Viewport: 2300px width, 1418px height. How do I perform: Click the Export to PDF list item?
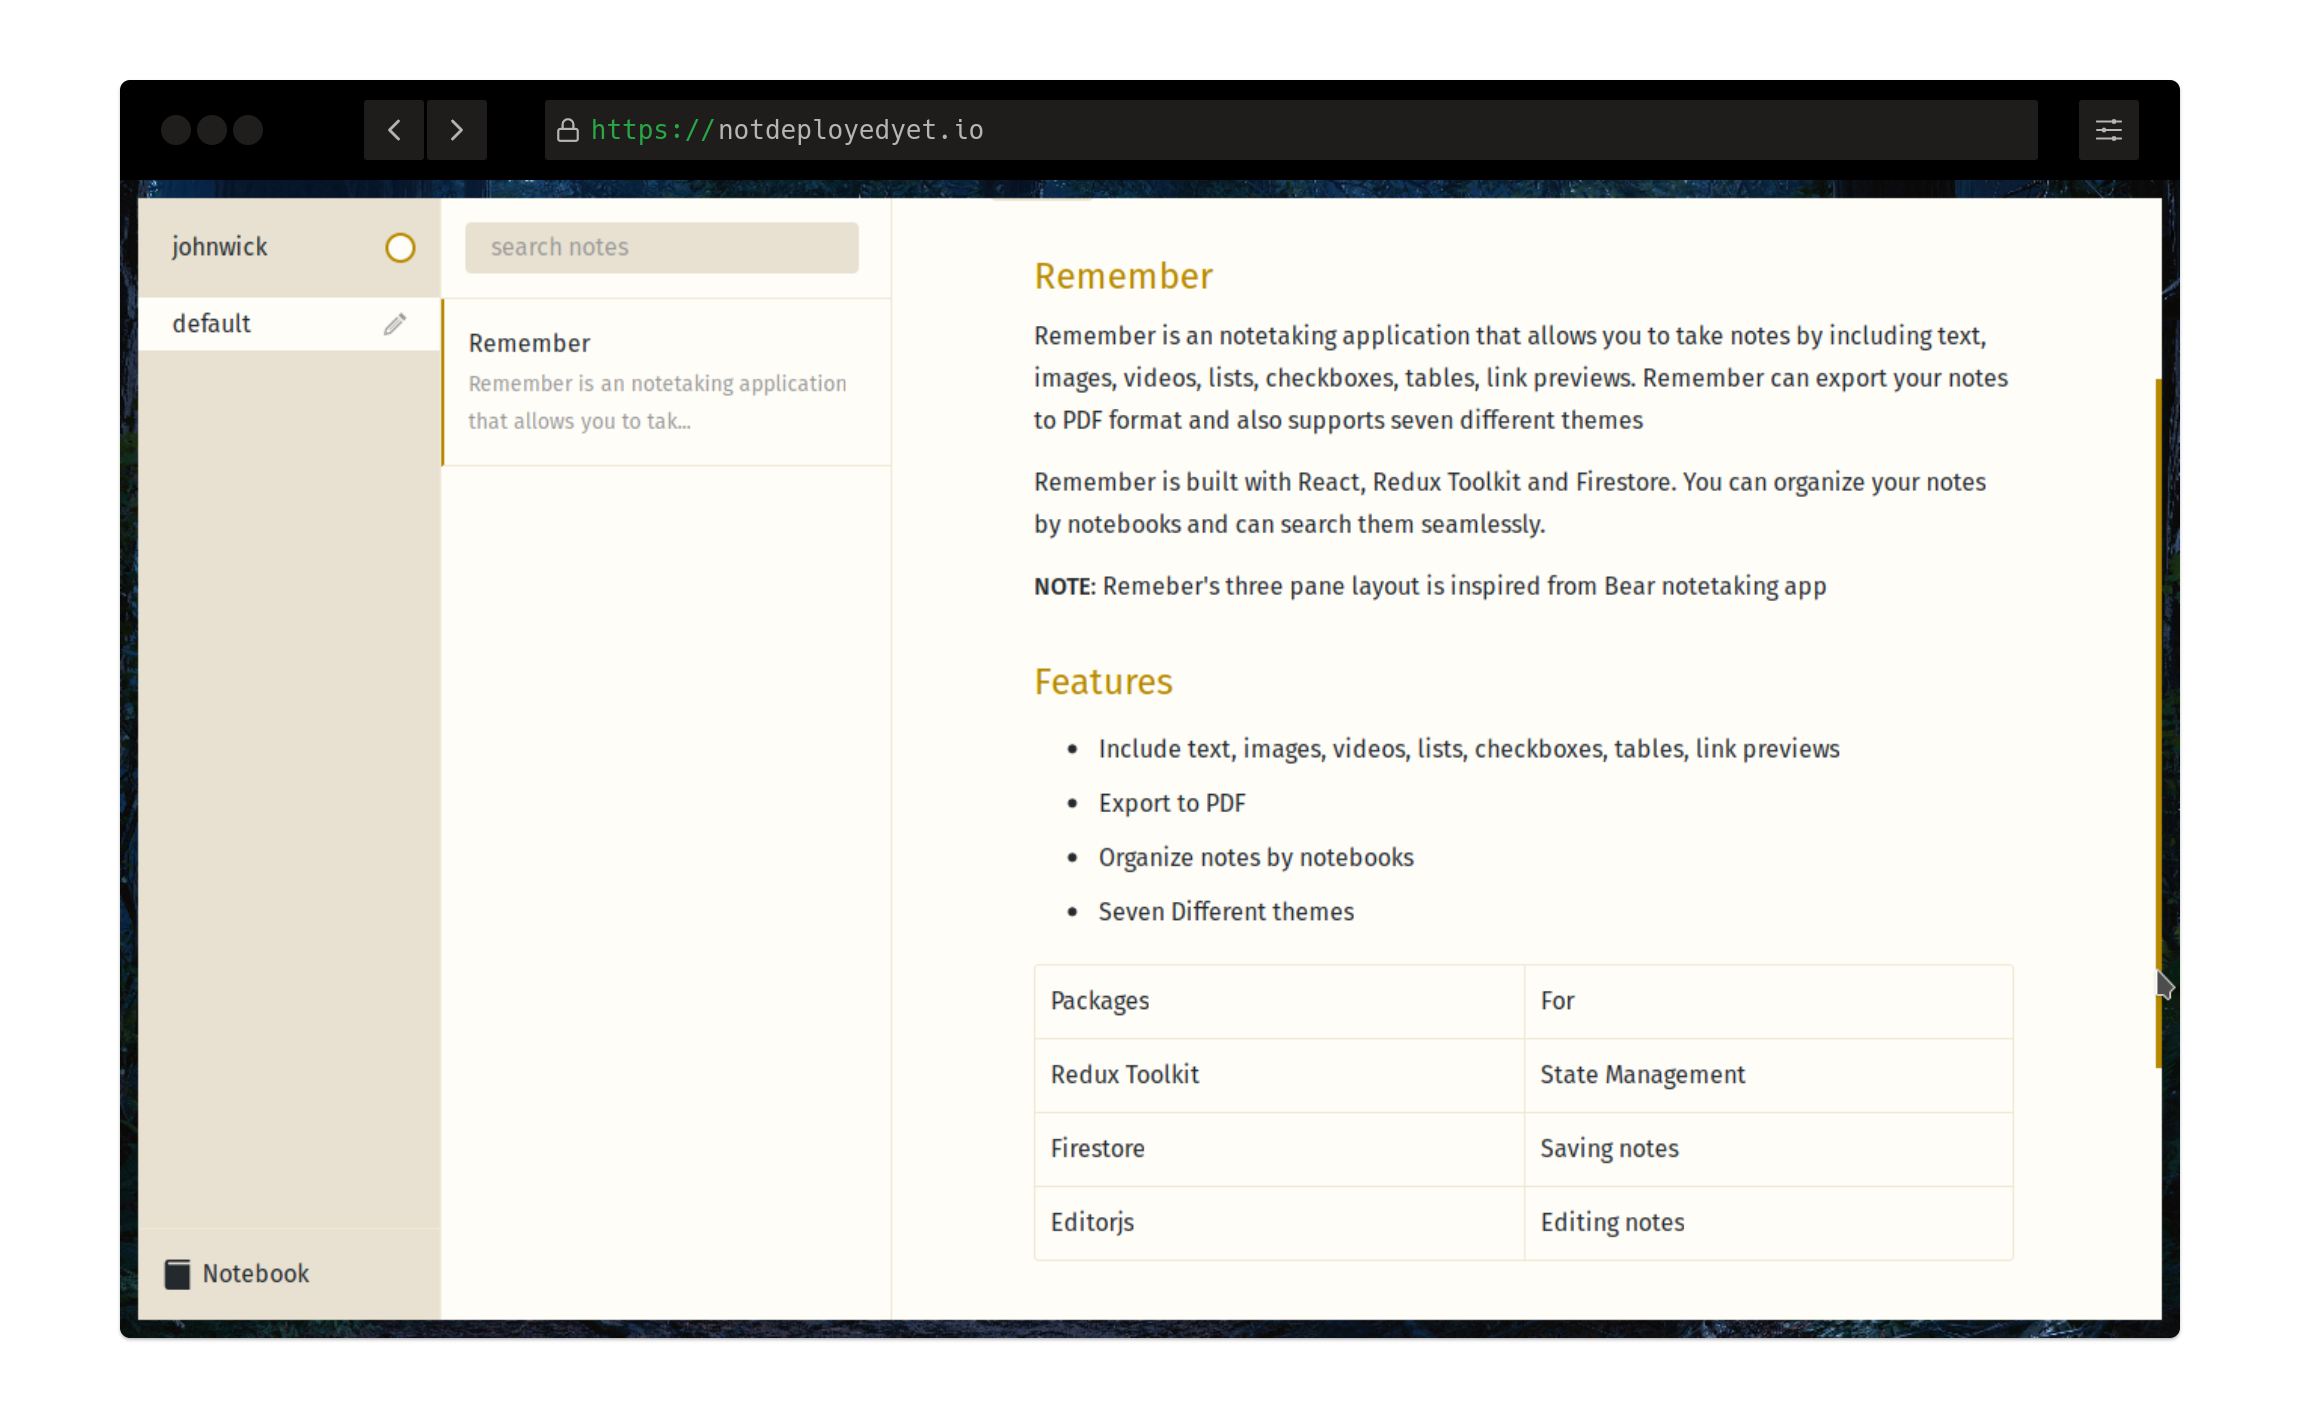point(1172,804)
